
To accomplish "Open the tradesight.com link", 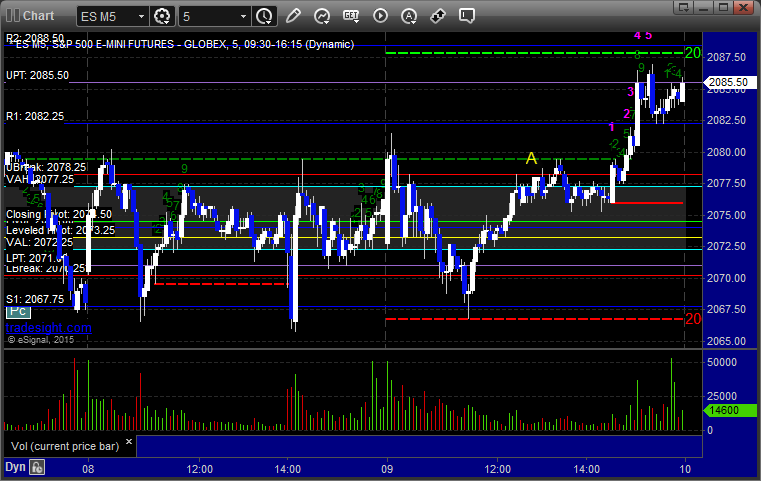I will [49, 328].
